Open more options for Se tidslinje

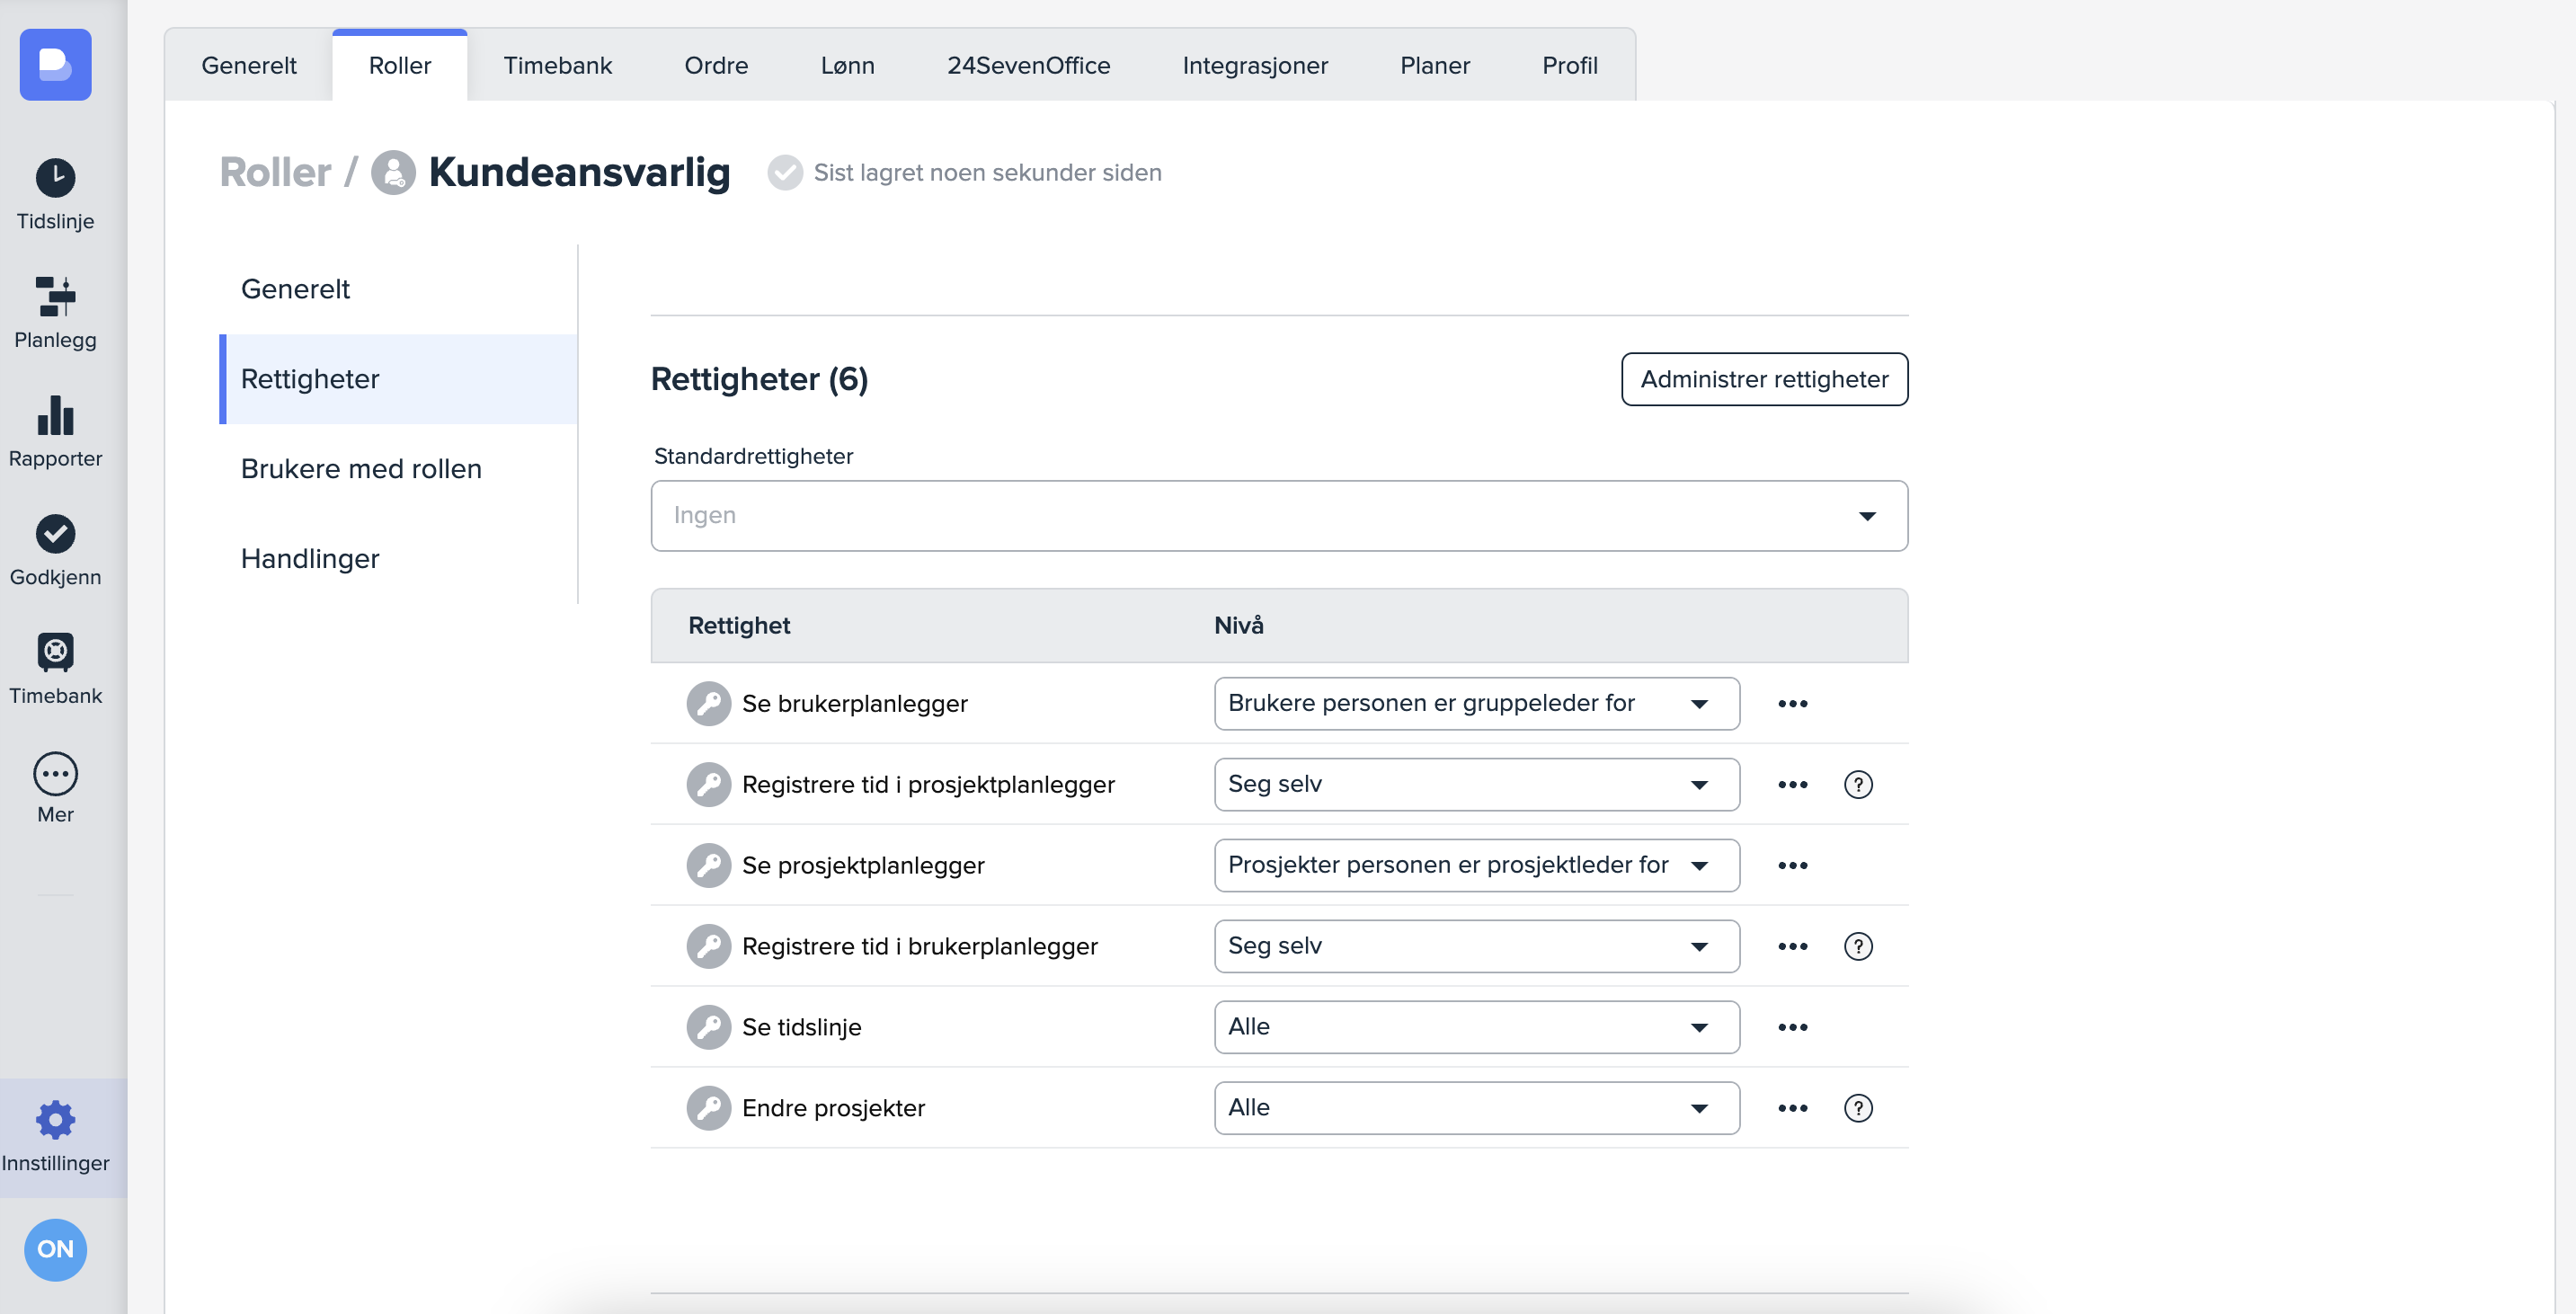click(x=1792, y=1026)
